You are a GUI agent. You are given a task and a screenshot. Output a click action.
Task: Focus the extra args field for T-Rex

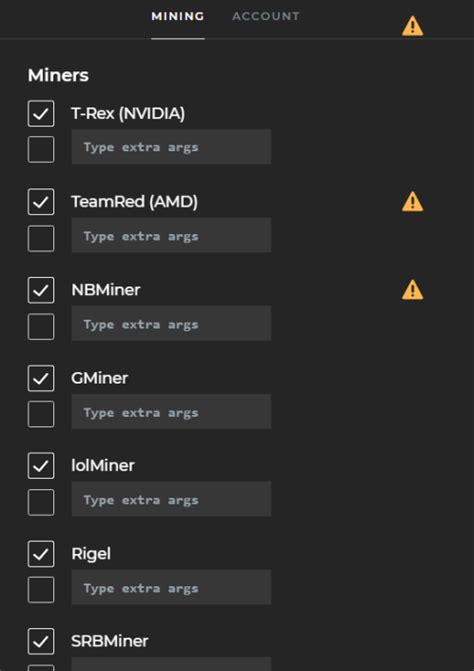click(171, 147)
